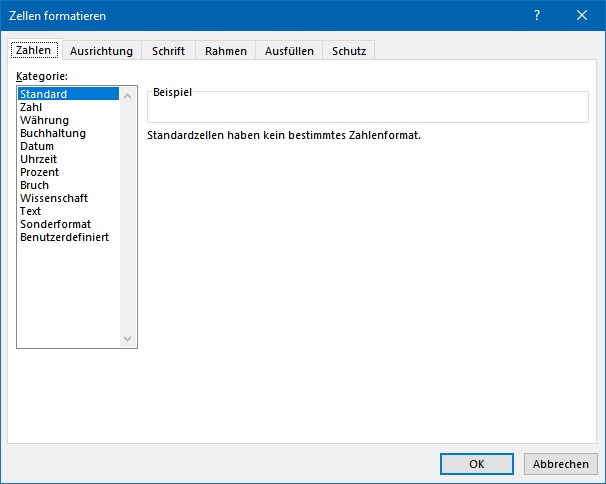Switch to the Ausfüllen tab
This screenshot has width=606, height=484.
(x=289, y=51)
